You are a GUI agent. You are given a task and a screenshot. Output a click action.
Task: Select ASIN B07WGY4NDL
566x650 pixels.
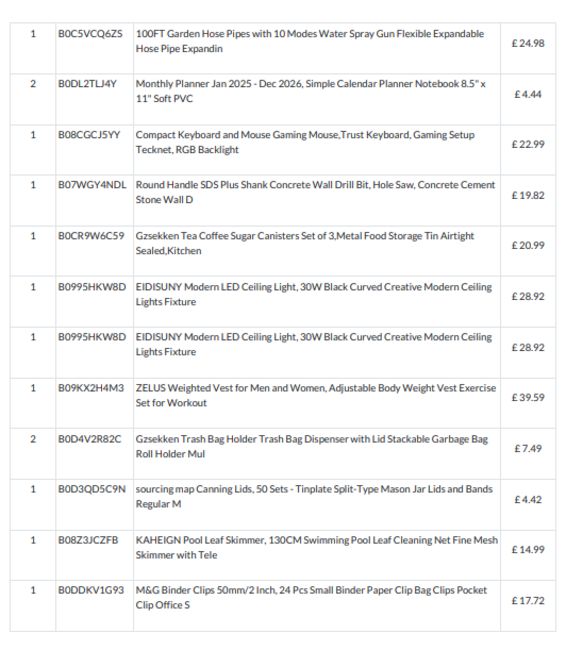[92, 185]
